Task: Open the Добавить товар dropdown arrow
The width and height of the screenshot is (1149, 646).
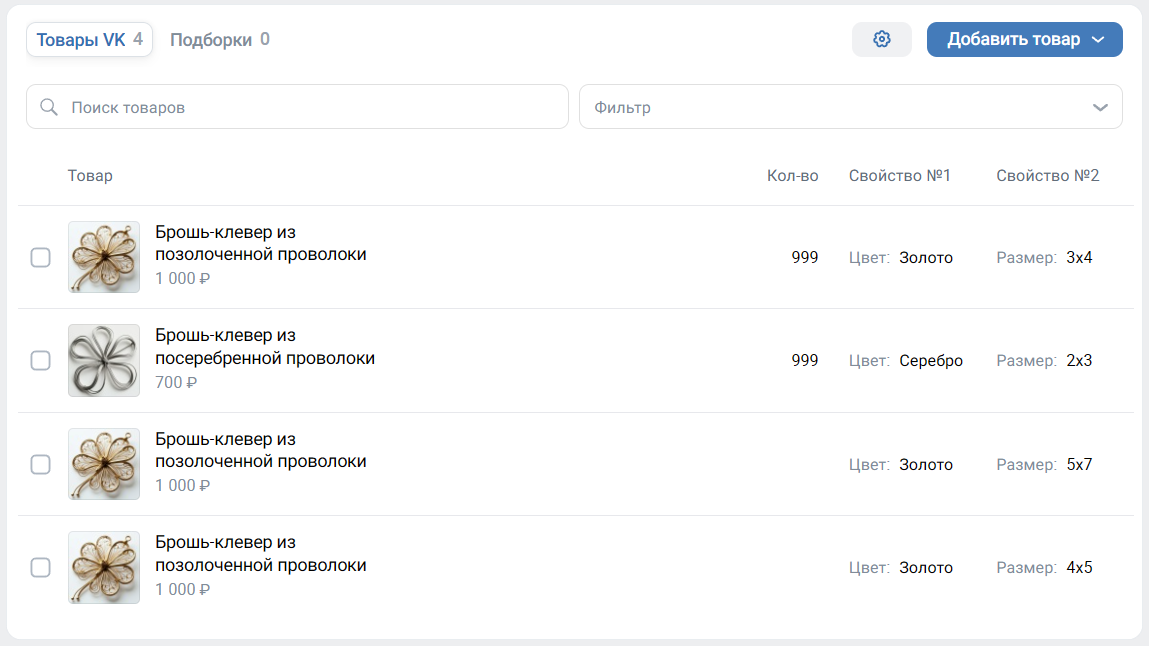Action: point(1098,40)
